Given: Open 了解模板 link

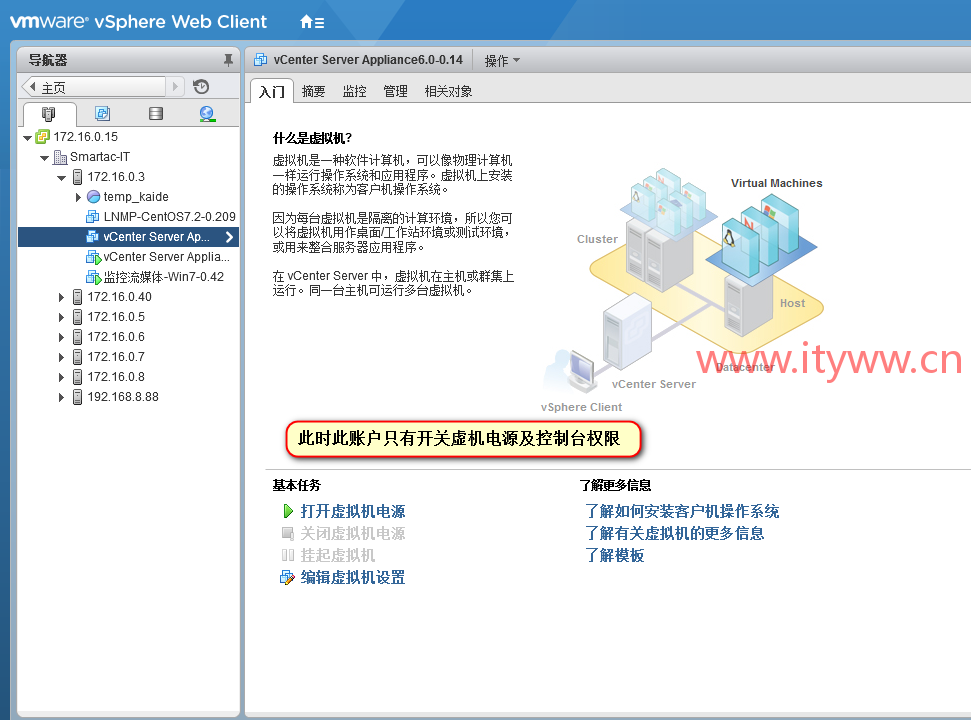Looking at the screenshot, I should pyautogui.click(x=614, y=555).
